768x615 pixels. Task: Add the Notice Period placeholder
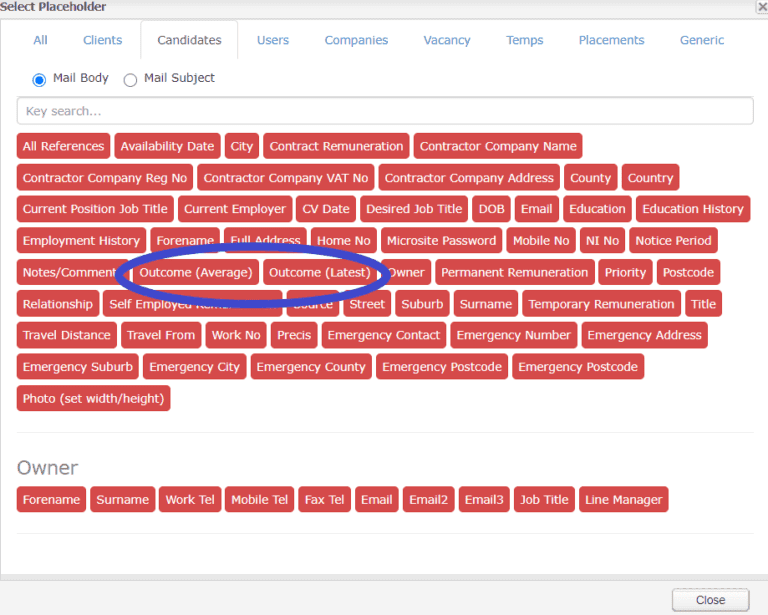tap(673, 240)
